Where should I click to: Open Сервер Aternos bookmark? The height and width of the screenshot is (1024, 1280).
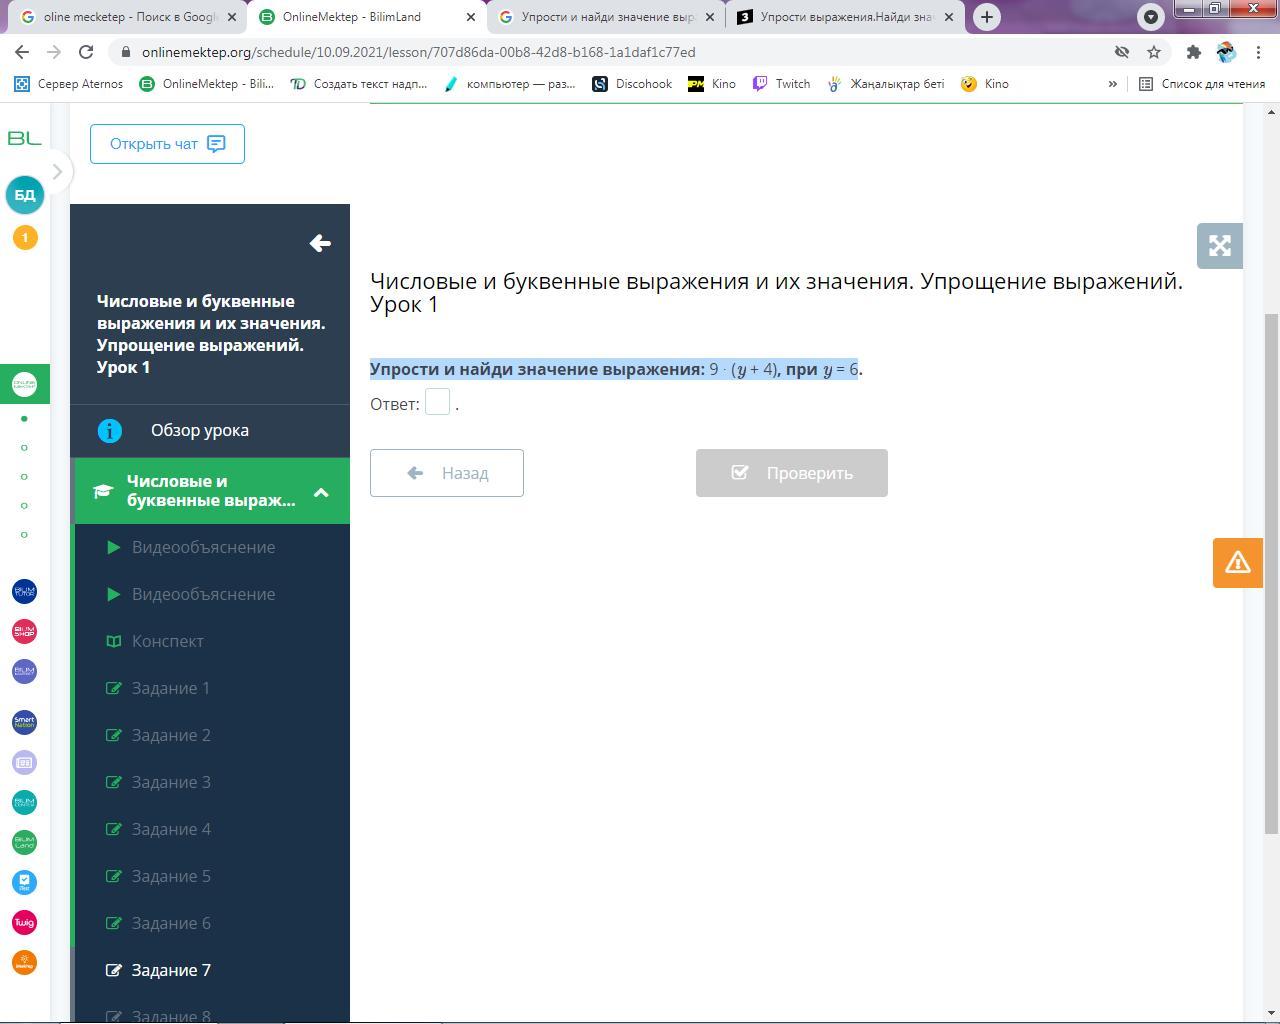tap(69, 84)
